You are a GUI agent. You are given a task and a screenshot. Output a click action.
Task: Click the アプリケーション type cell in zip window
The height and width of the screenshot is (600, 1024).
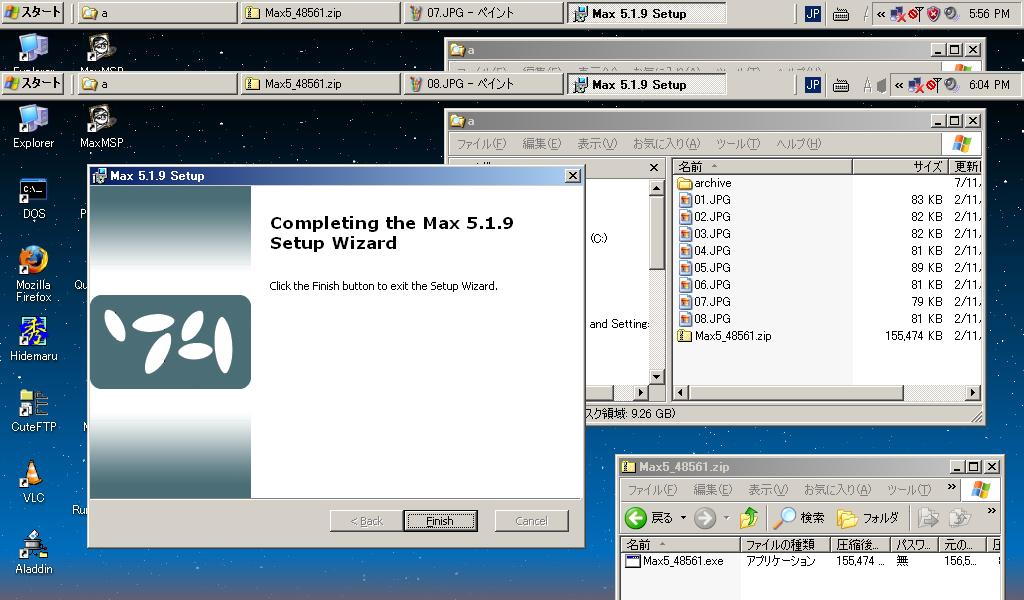click(781, 561)
